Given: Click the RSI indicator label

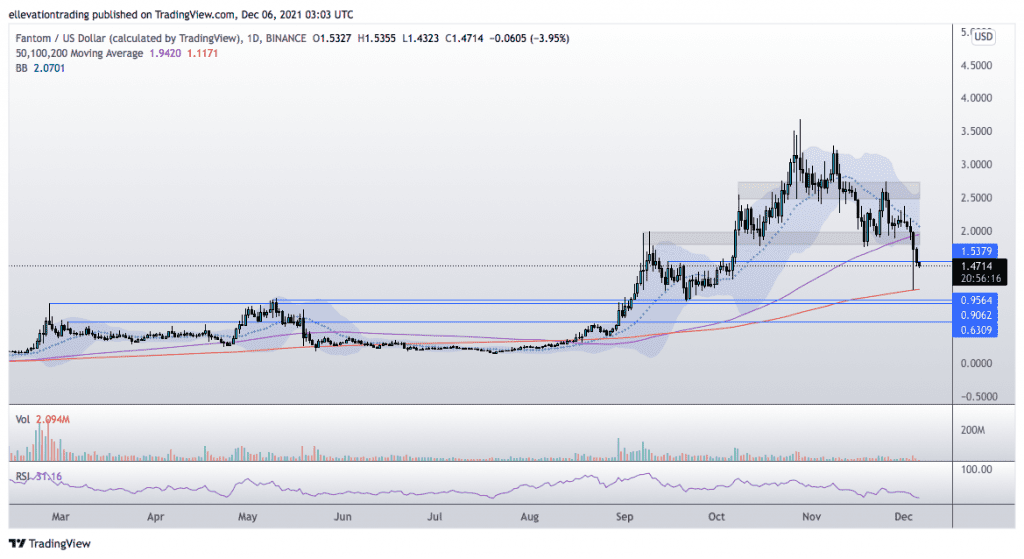Looking at the screenshot, I should click(x=23, y=476).
